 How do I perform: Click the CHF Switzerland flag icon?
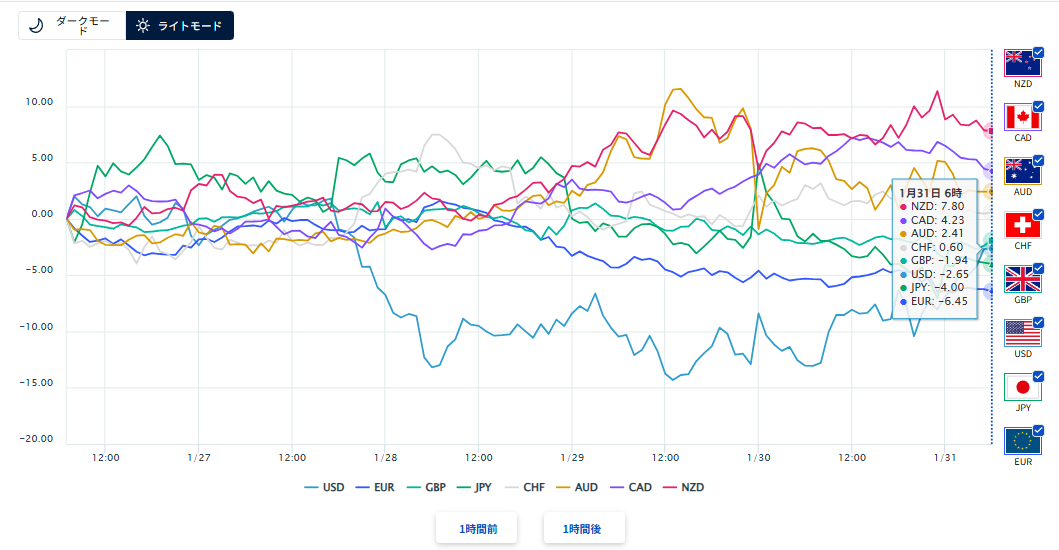click(1022, 225)
